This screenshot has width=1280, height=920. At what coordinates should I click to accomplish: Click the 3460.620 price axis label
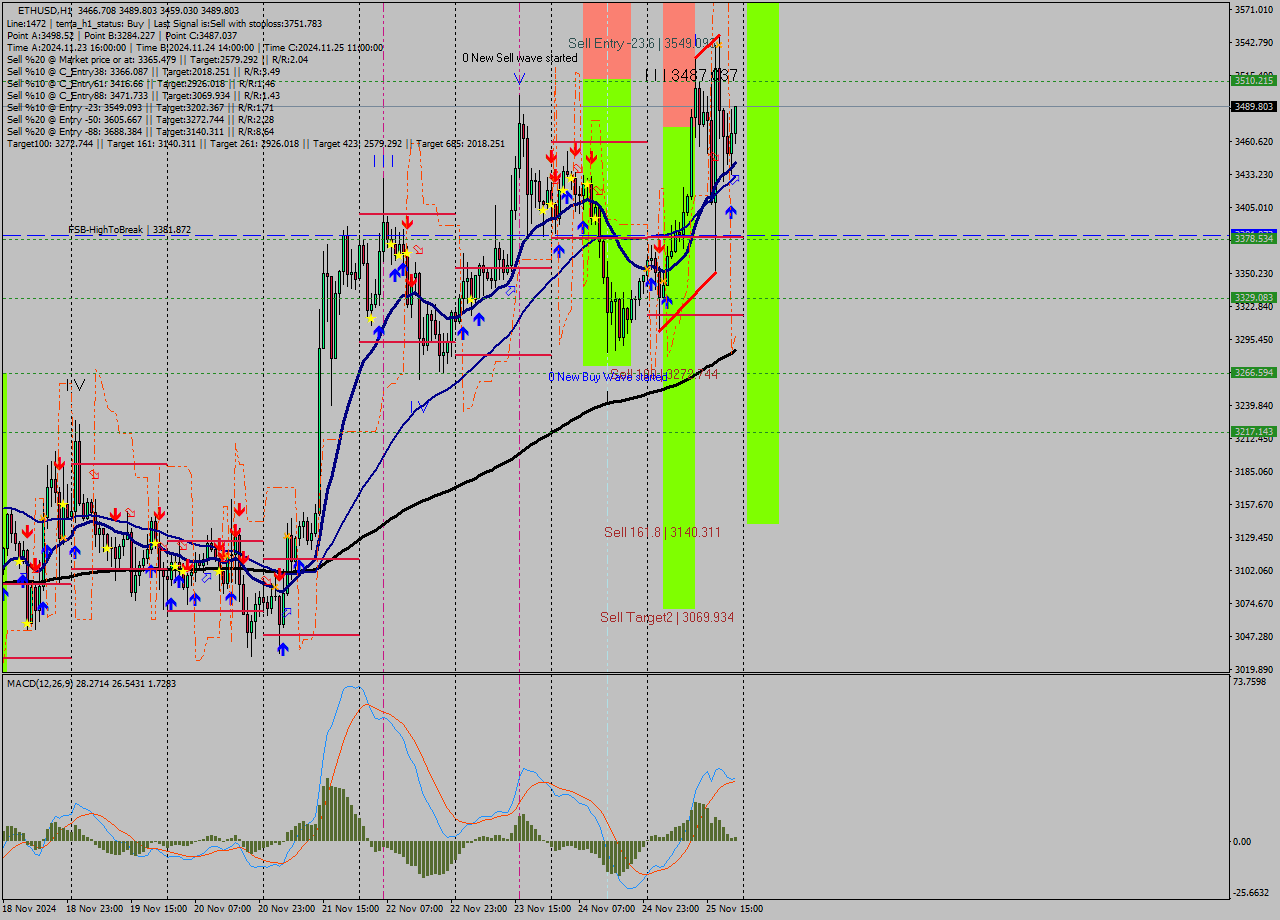[1254, 141]
